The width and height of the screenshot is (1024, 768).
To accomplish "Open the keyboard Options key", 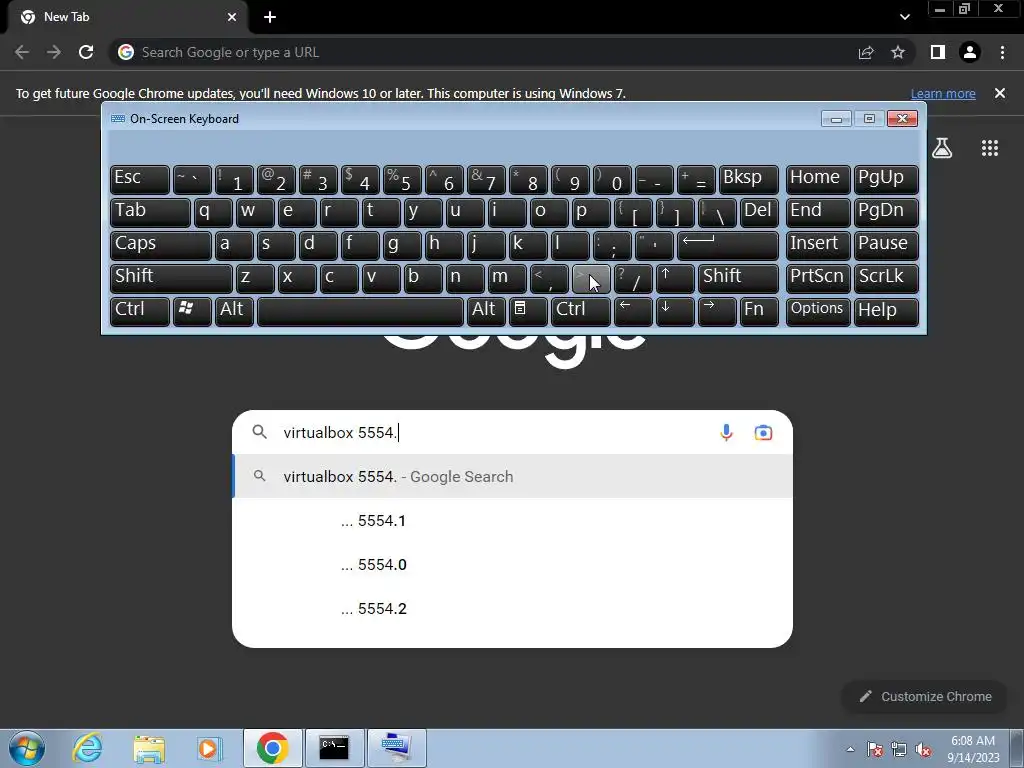I will (818, 312).
